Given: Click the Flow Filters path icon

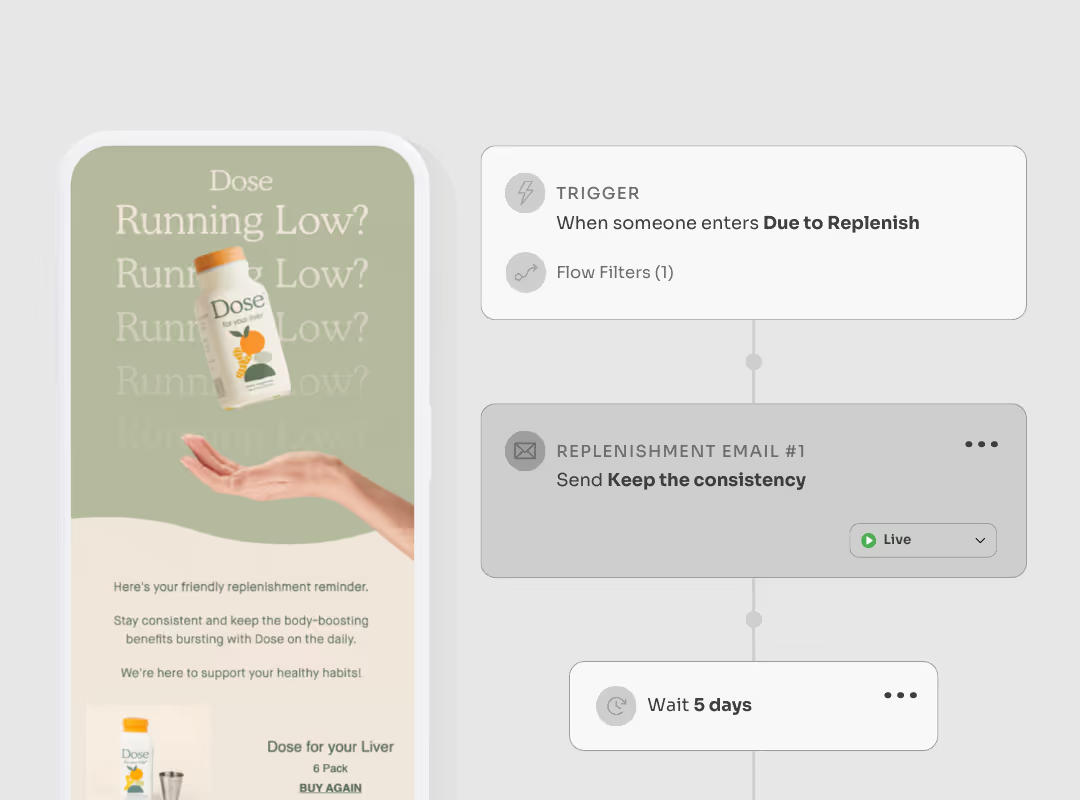Looking at the screenshot, I should (x=525, y=273).
